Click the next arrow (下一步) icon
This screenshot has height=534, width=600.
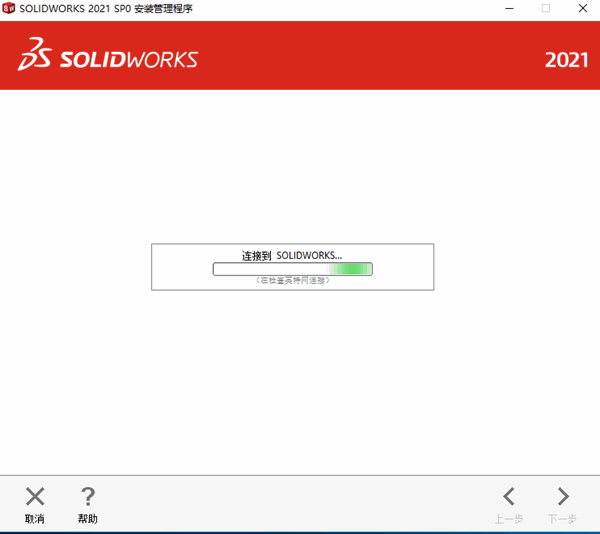point(563,496)
